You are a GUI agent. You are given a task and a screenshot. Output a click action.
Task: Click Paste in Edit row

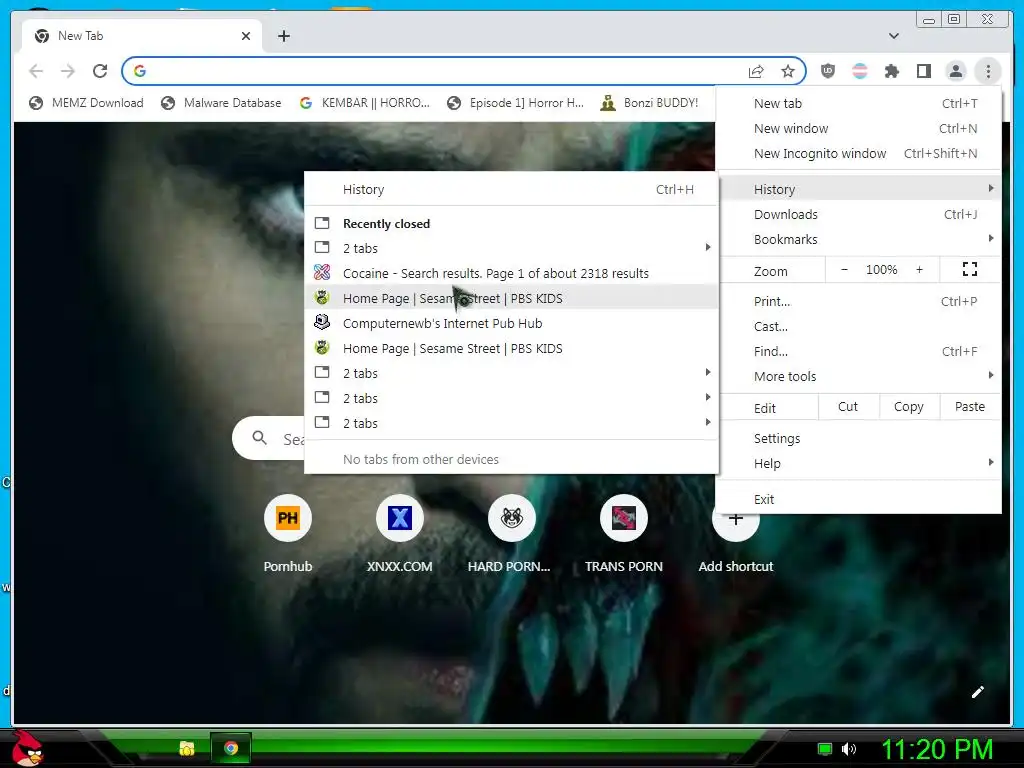[x=969, y=407]
